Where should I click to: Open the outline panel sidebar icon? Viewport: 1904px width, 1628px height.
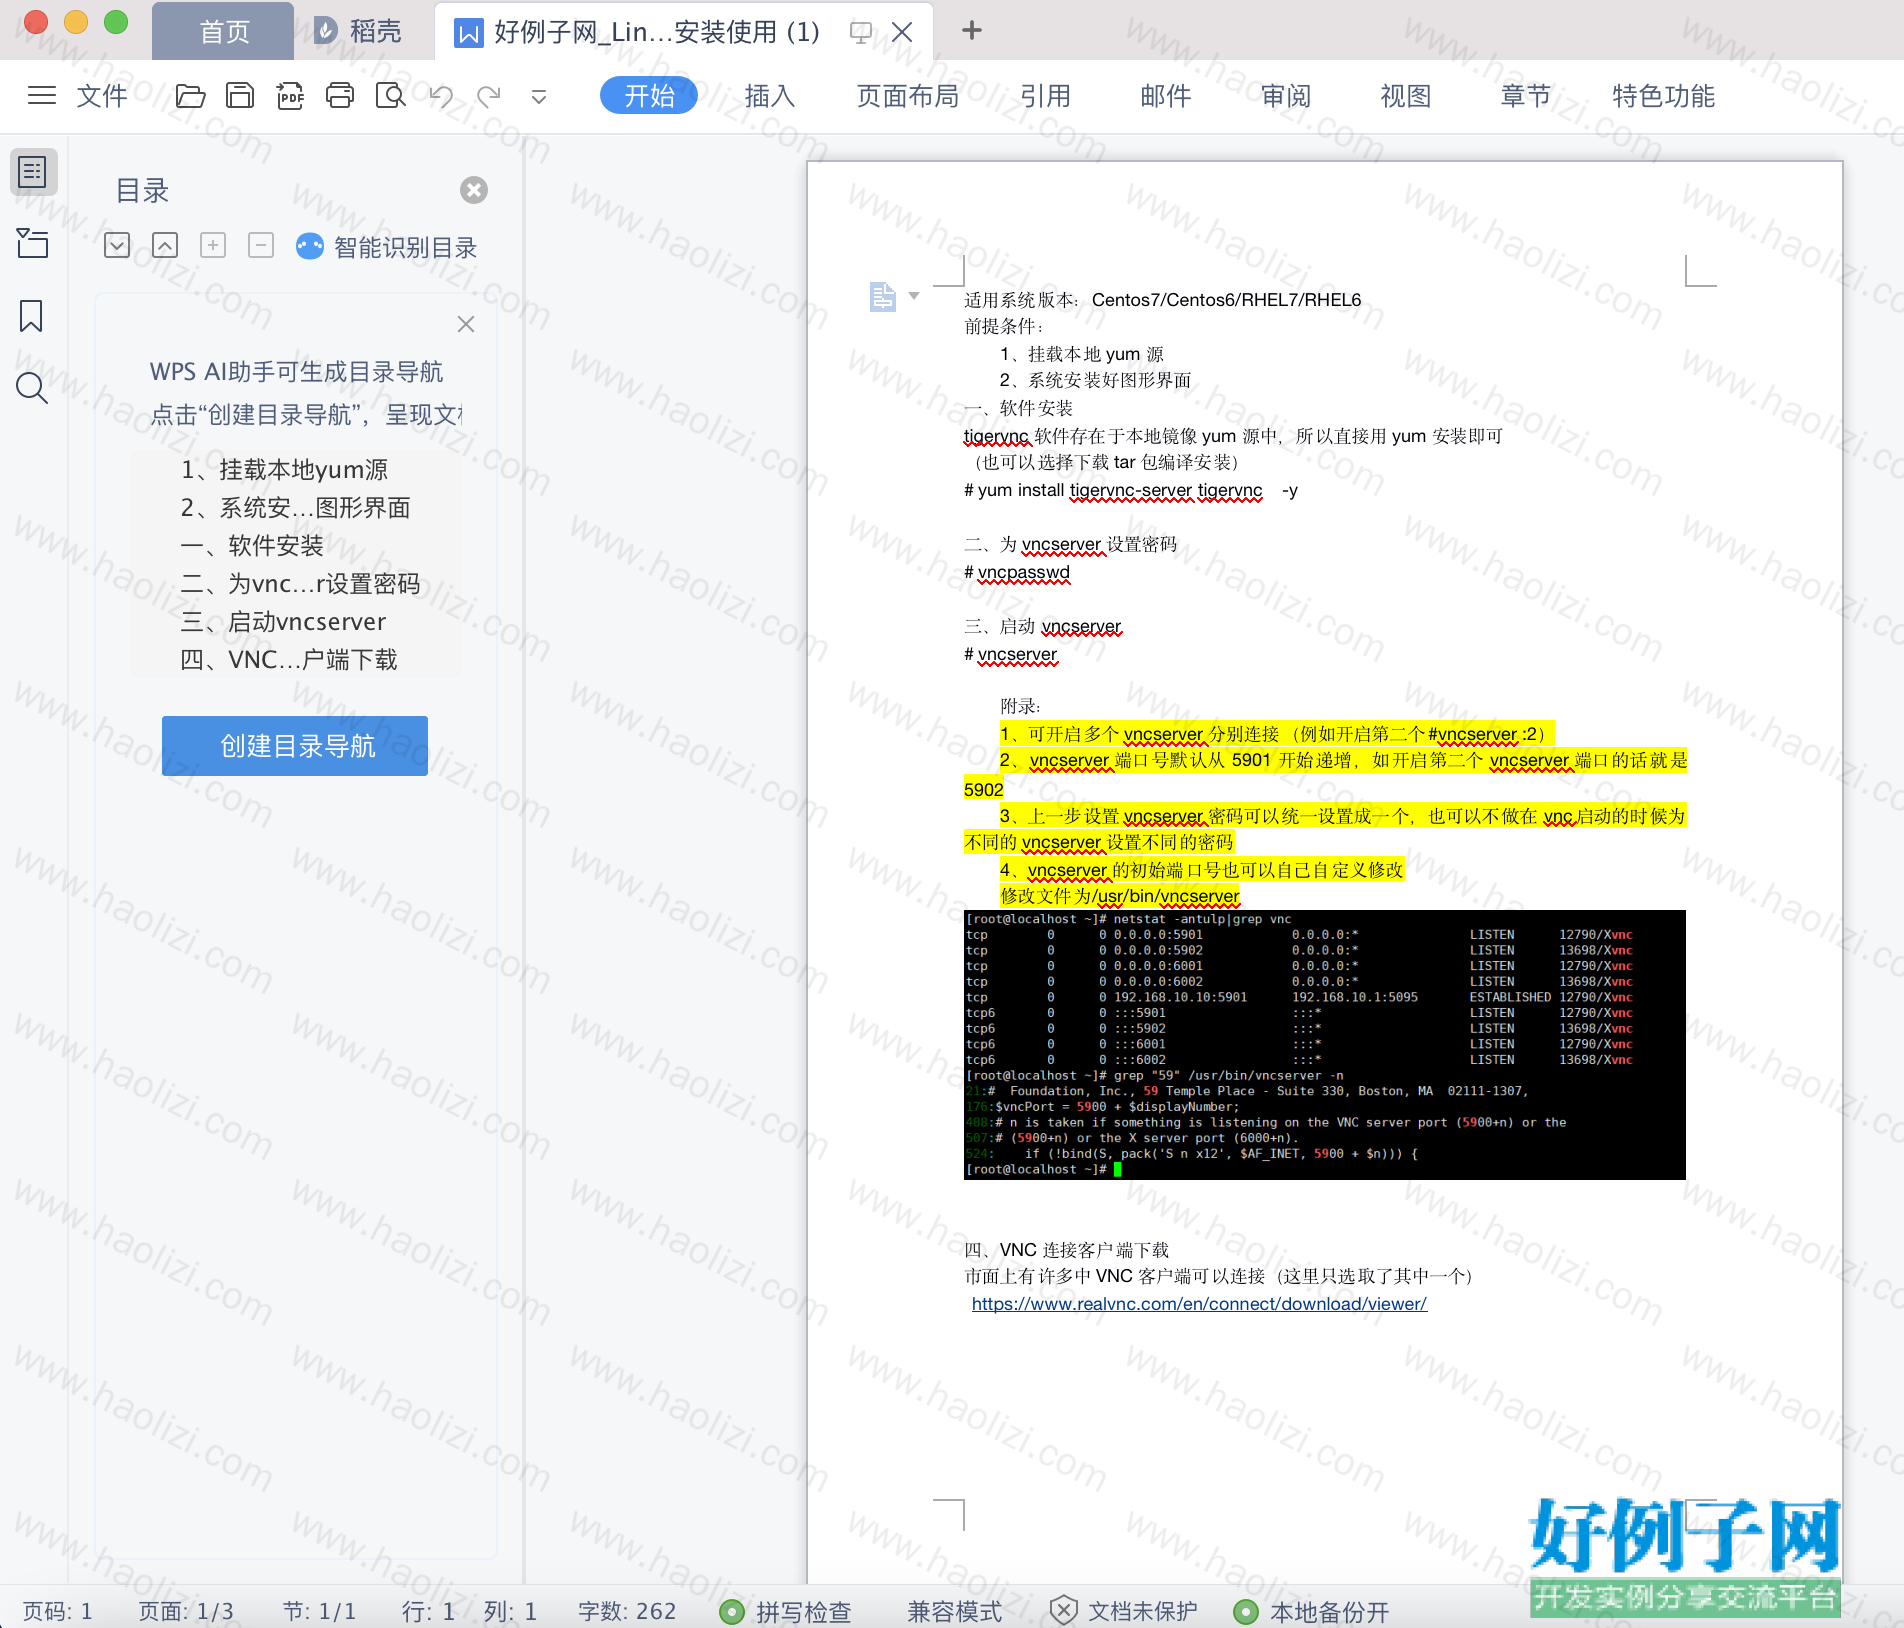click(32, 172)
